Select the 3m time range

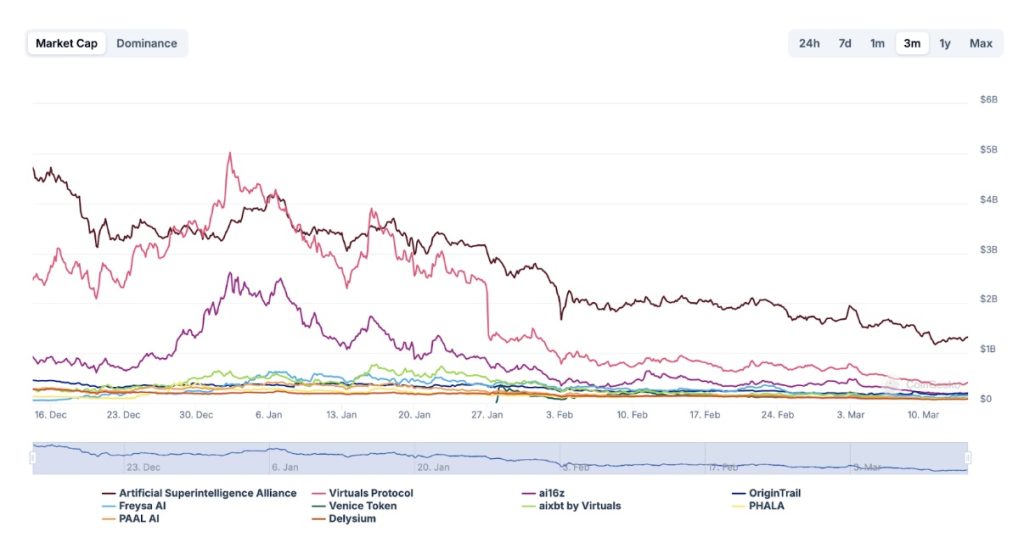[912, 43]
